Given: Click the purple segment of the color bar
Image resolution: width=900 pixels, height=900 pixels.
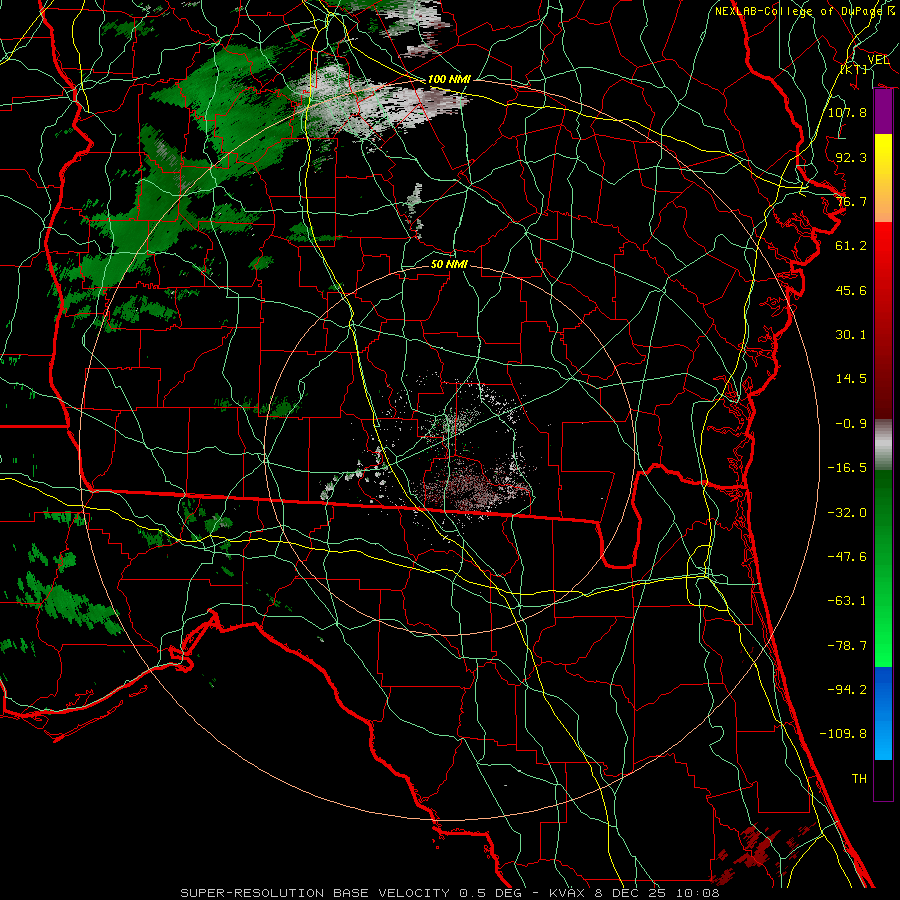Looking at the screenshot, I should pos(883,112).
